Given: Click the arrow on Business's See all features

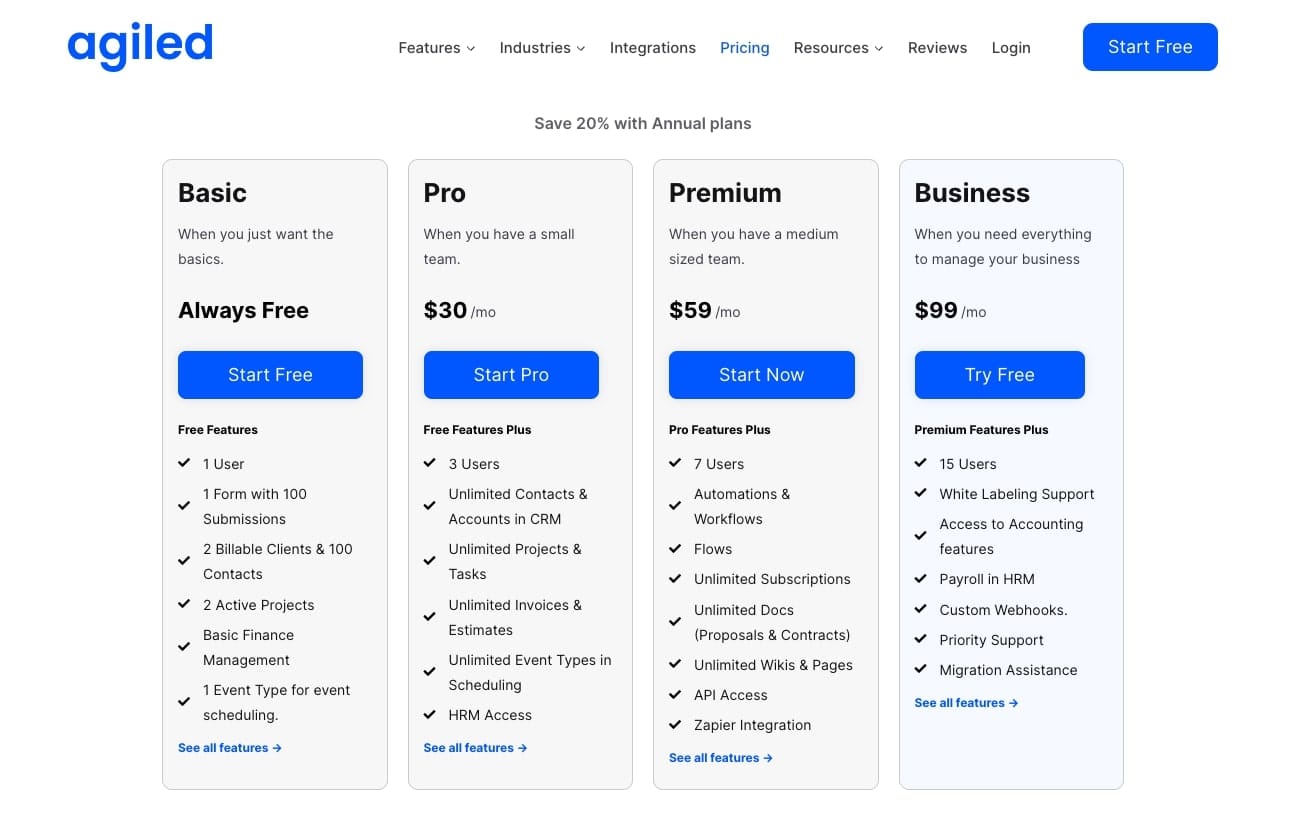Looking at the screenshot, I should pos(1012,702).
